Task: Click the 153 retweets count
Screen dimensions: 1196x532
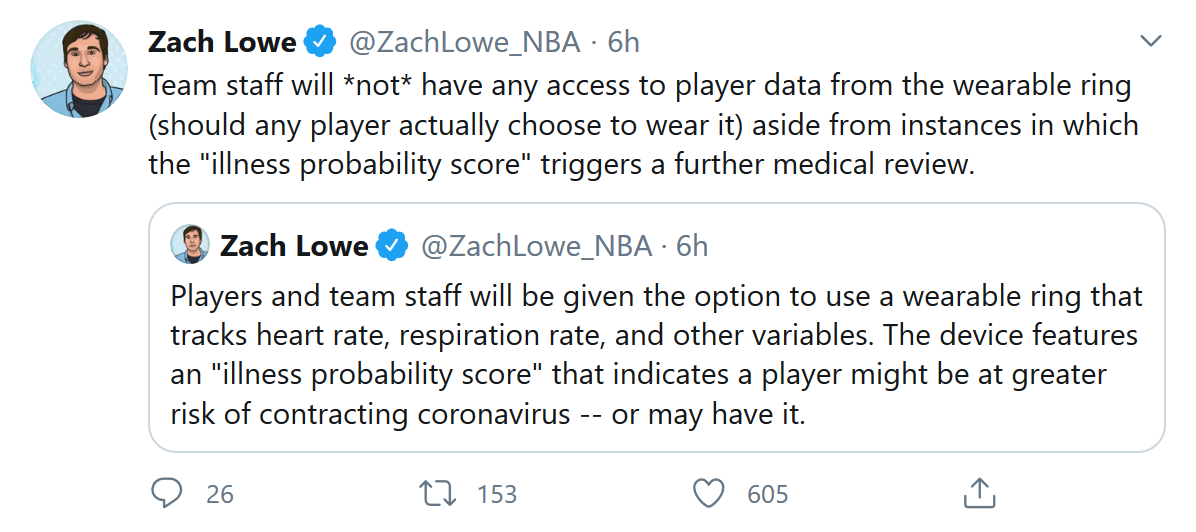Action: [496, 493]
